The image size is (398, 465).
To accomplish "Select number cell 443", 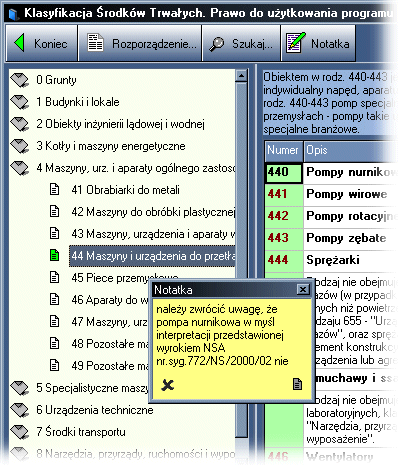I will click(x=284, y=239).
